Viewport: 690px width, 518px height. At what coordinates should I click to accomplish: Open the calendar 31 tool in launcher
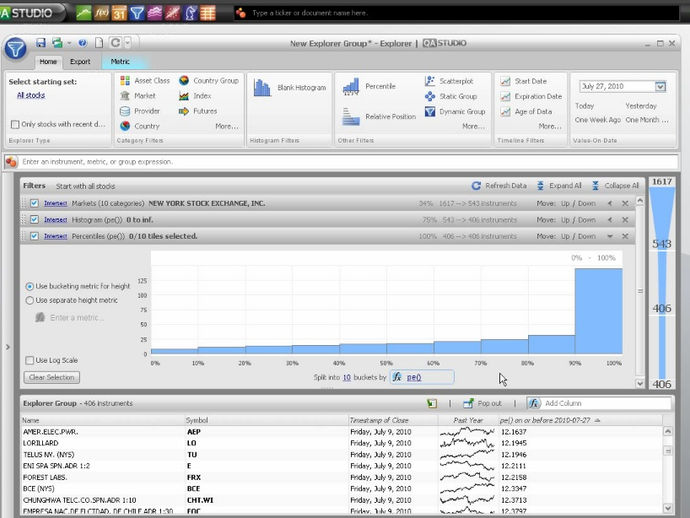tap(119, 13)
